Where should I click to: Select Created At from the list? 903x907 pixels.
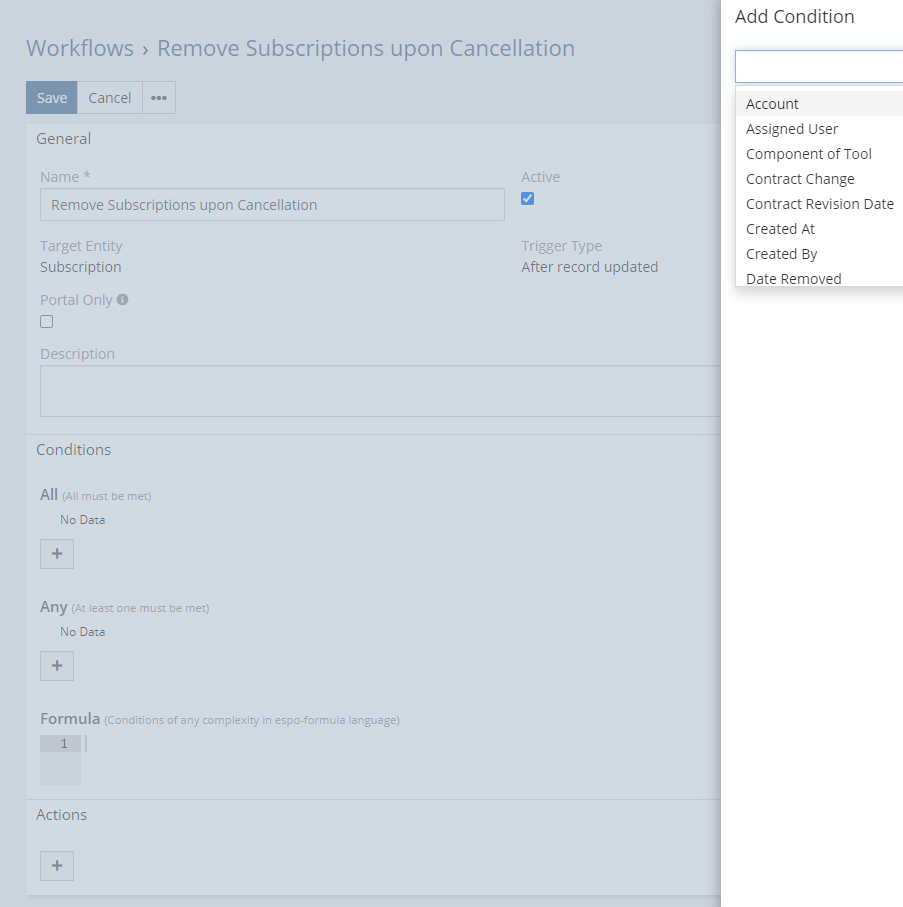[780, 229]
